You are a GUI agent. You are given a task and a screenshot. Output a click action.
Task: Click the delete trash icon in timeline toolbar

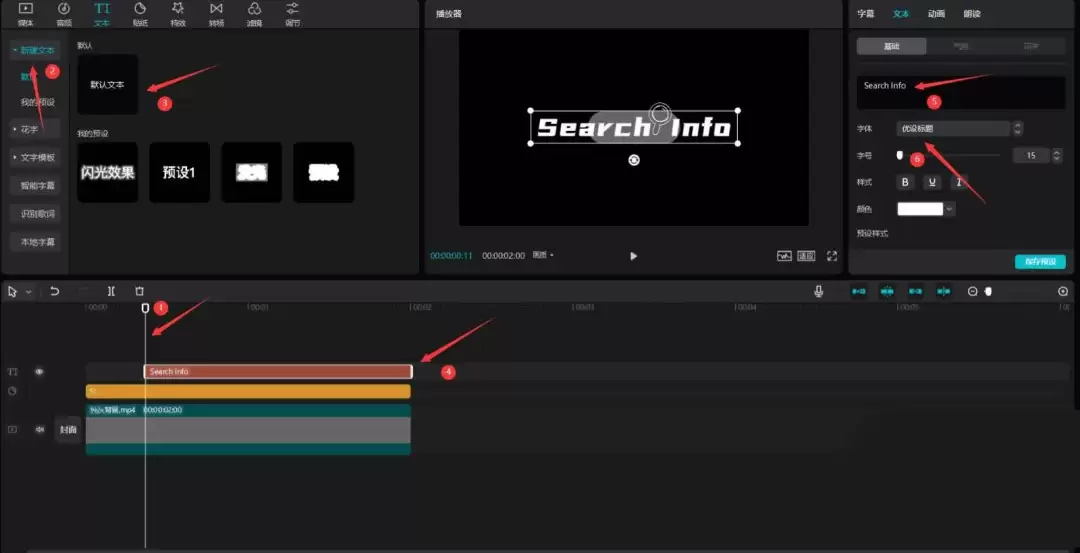[139, 291]
